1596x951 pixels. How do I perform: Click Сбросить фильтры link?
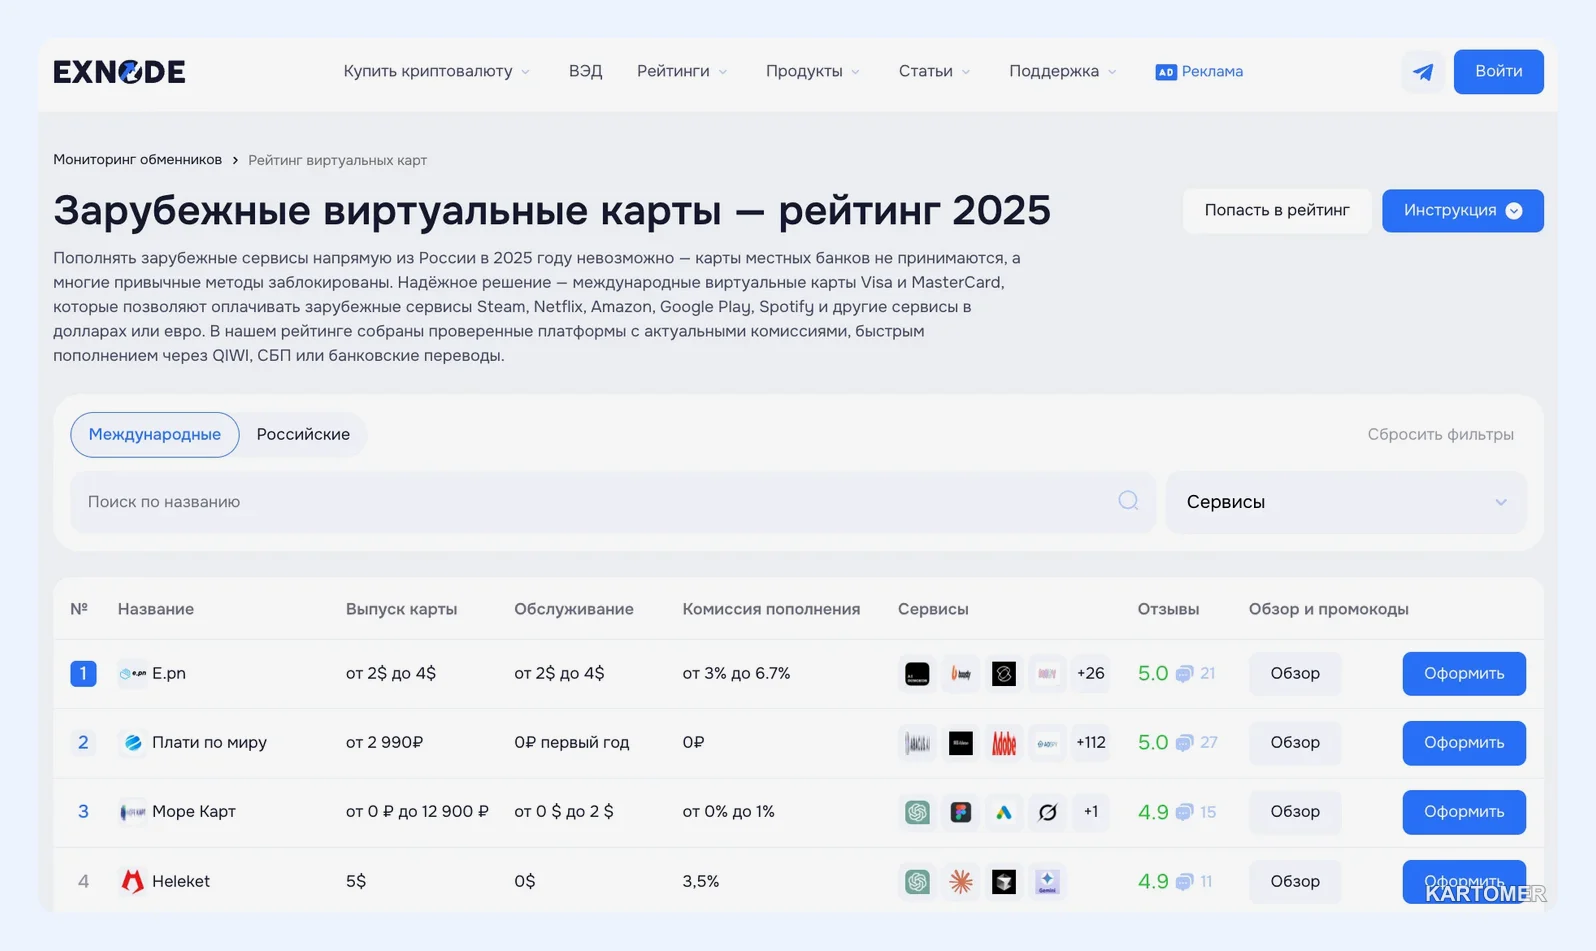pos(1440,434)
